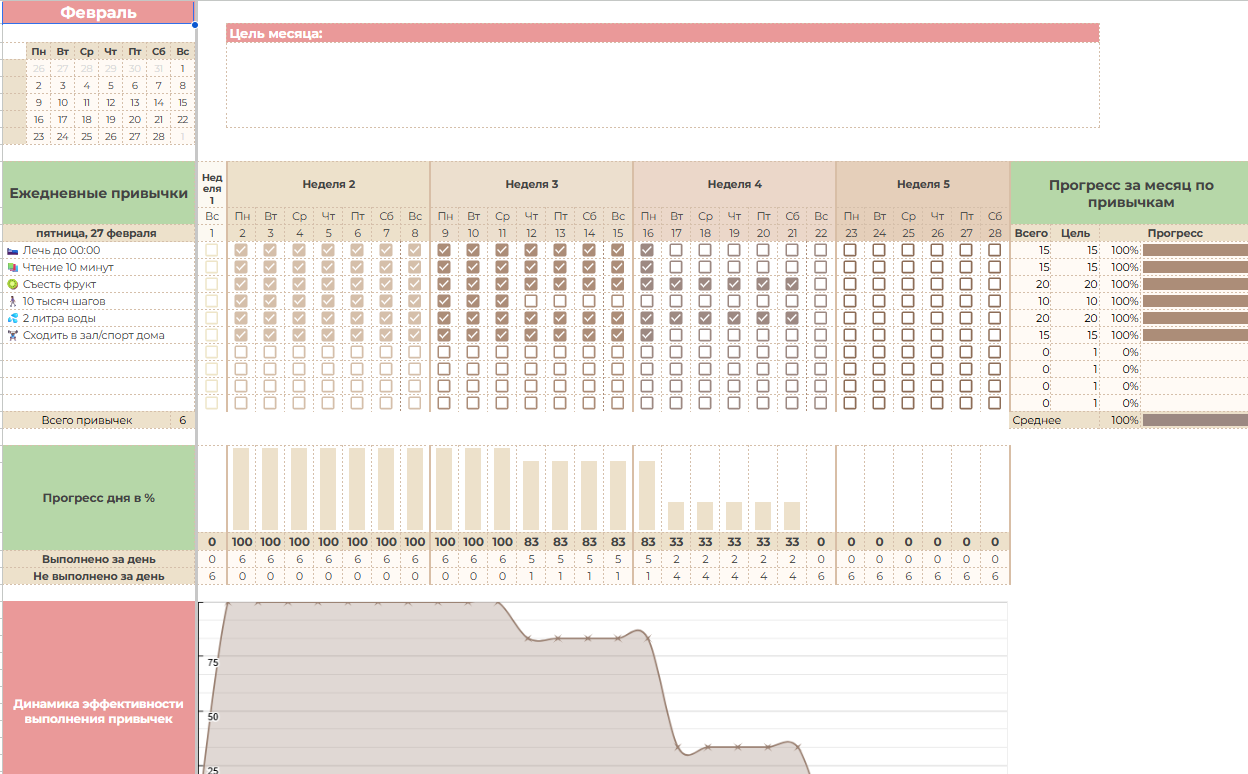Viewport: 1248px width, 774px height.
Task: Check 'Лечь до 00:00' box for day 17
Action: coord(677,250)
